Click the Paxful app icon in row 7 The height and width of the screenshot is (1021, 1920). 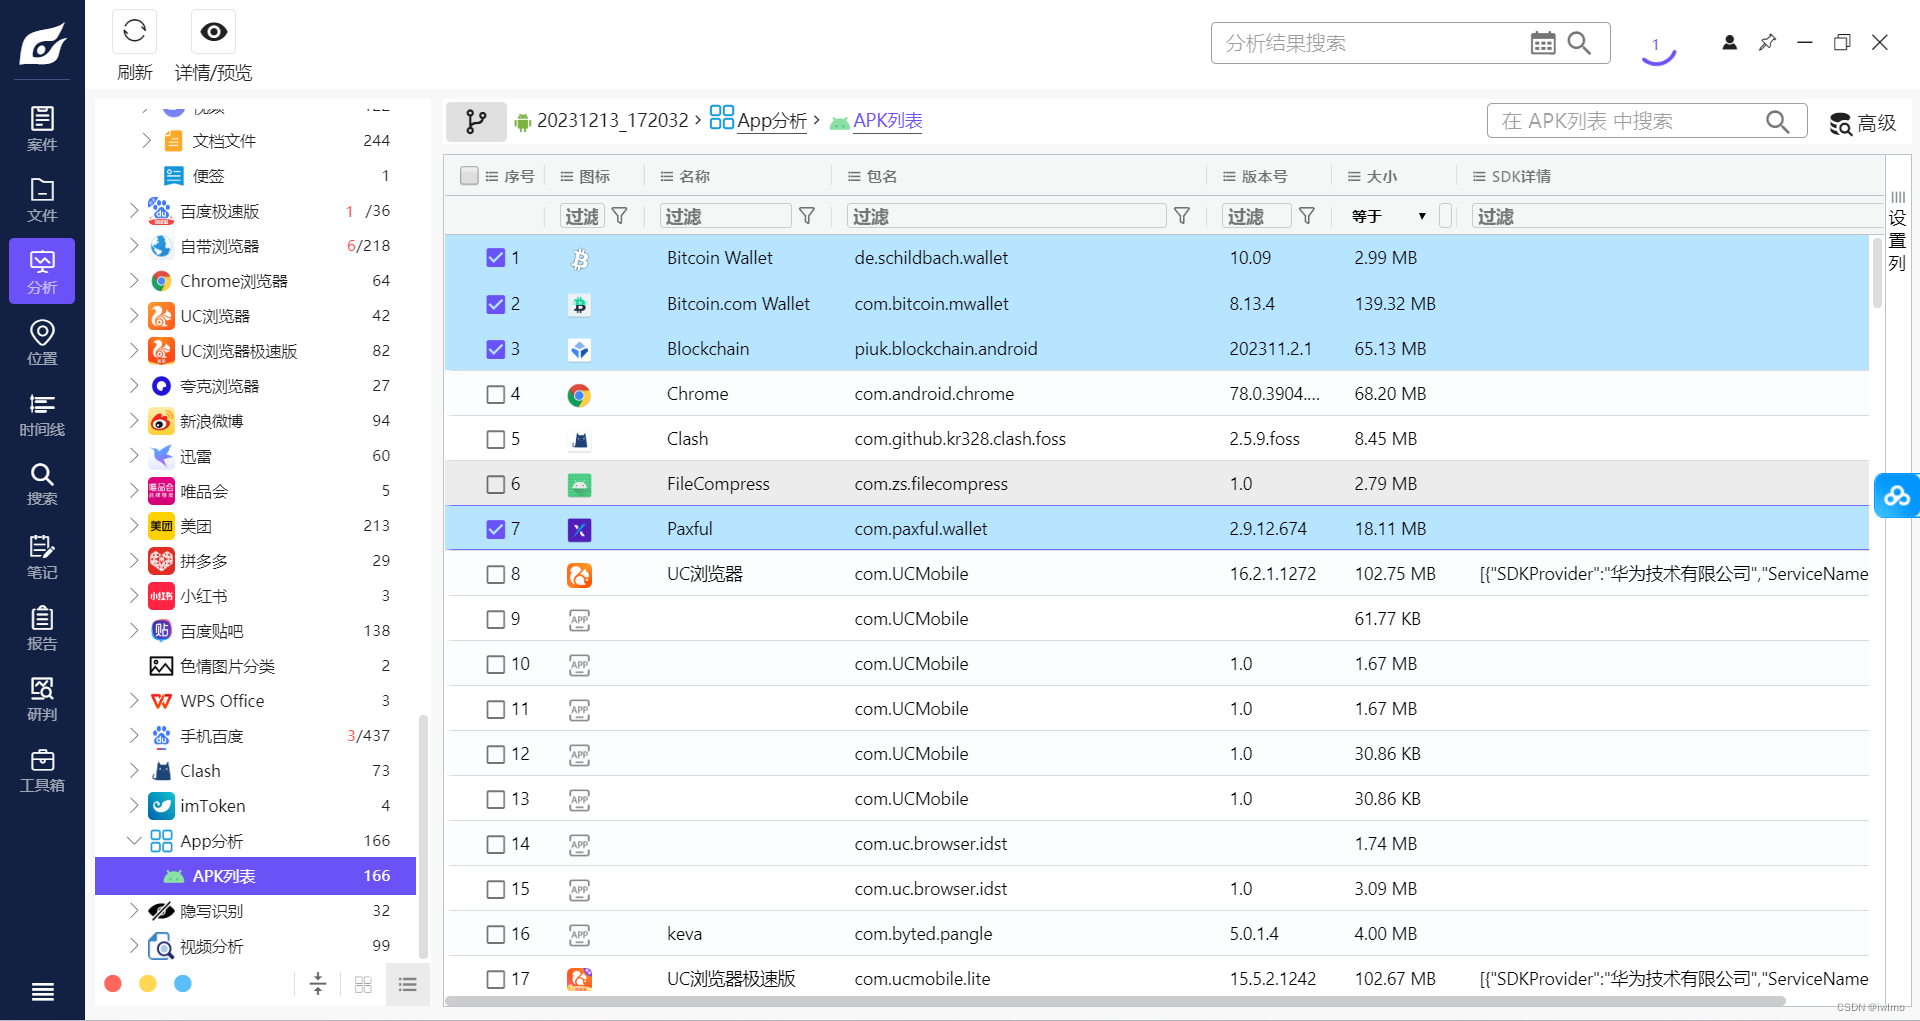579,530
